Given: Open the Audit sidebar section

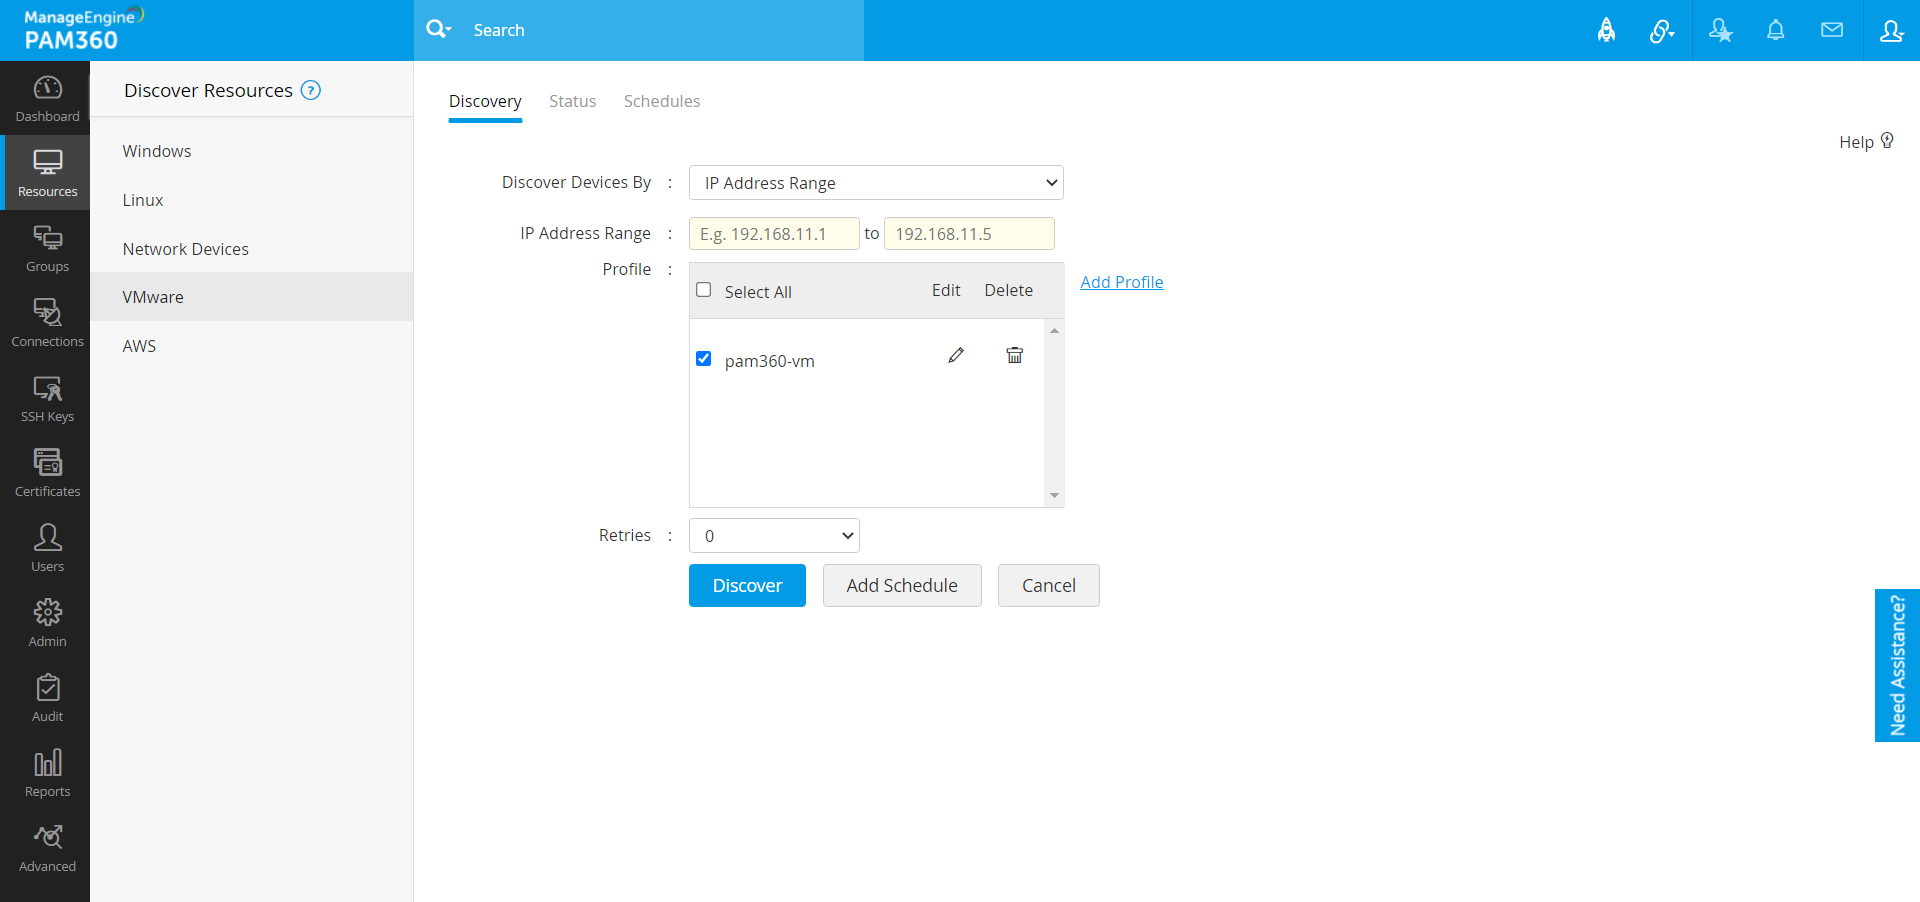Looking at the screenshot, I should point(47,699).
